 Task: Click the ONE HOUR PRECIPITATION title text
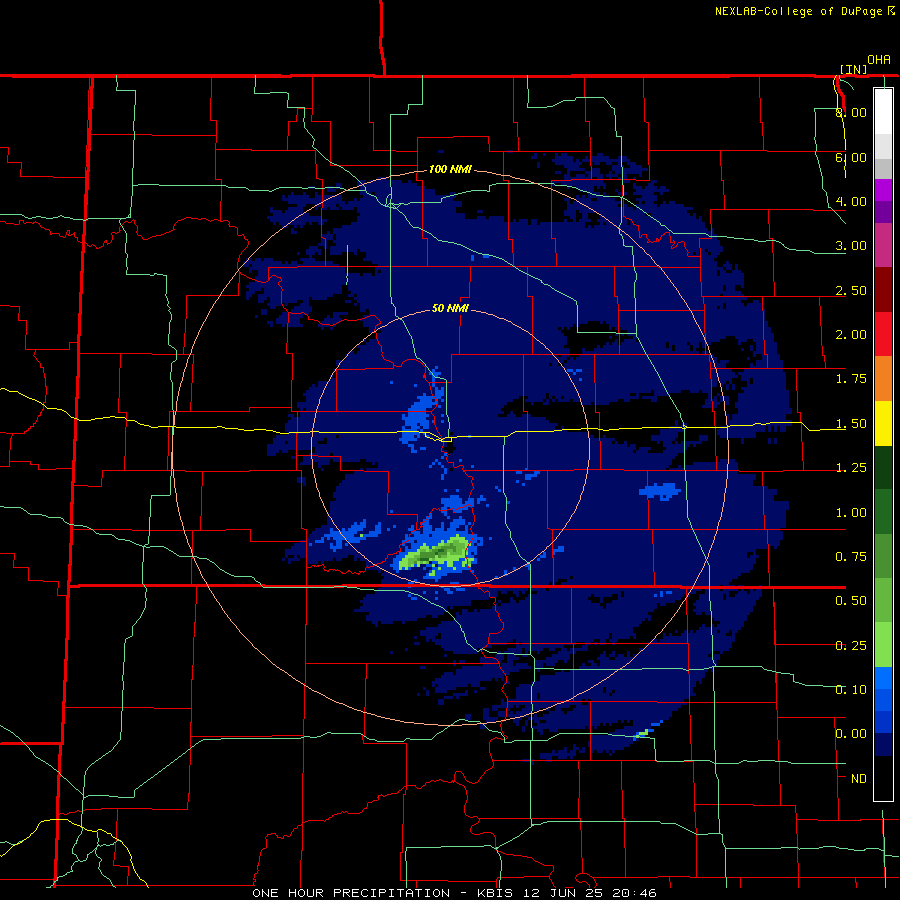pos(351,893)
